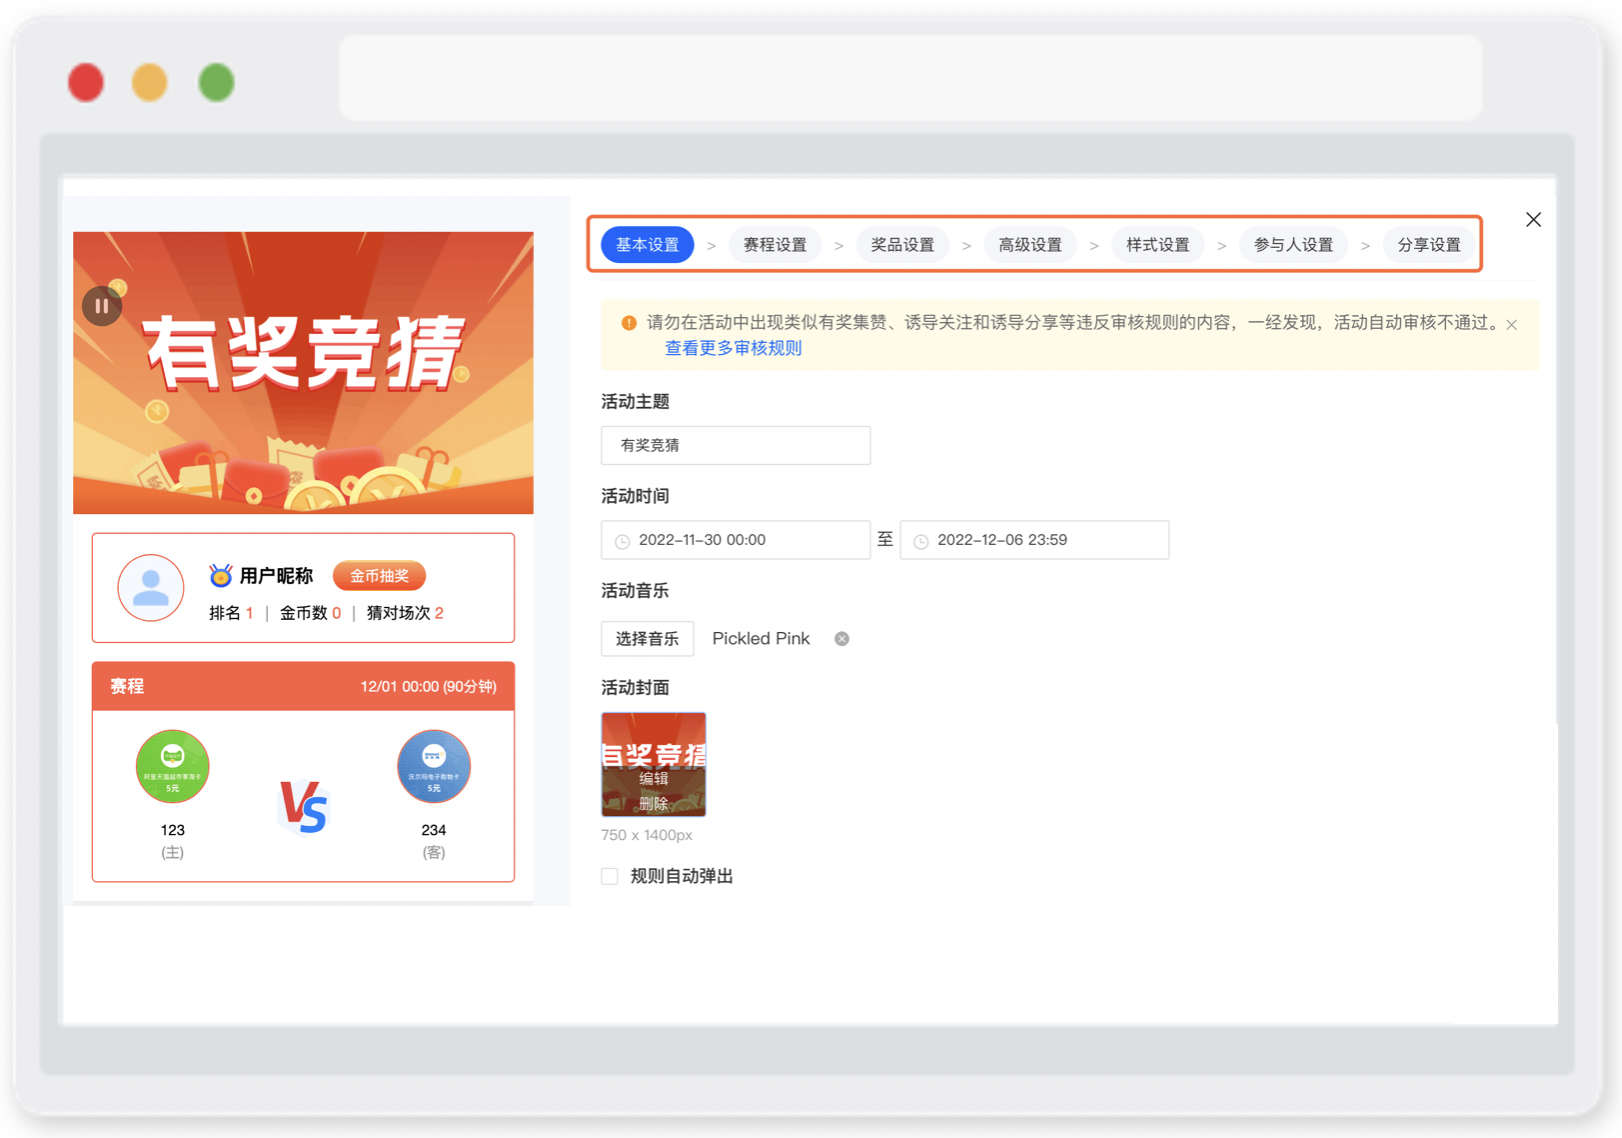Delete the activity cover via 删除
The height and width of the screenshot is (1138, 1622).
[x=653, y=803]
